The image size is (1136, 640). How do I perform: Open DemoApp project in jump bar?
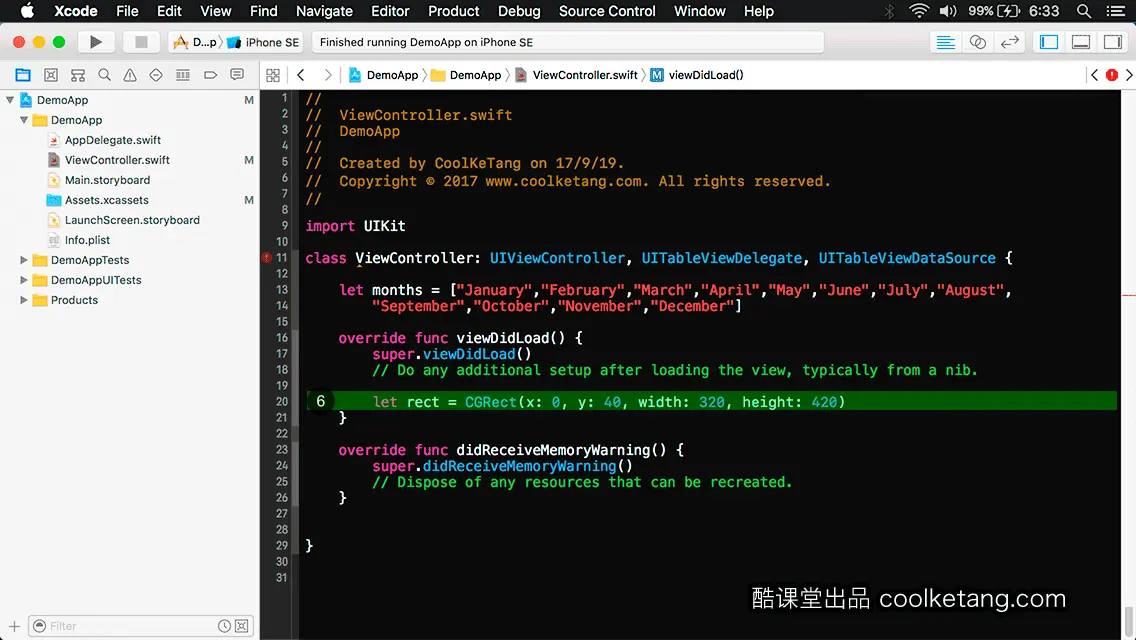click(x=384, y=75)
